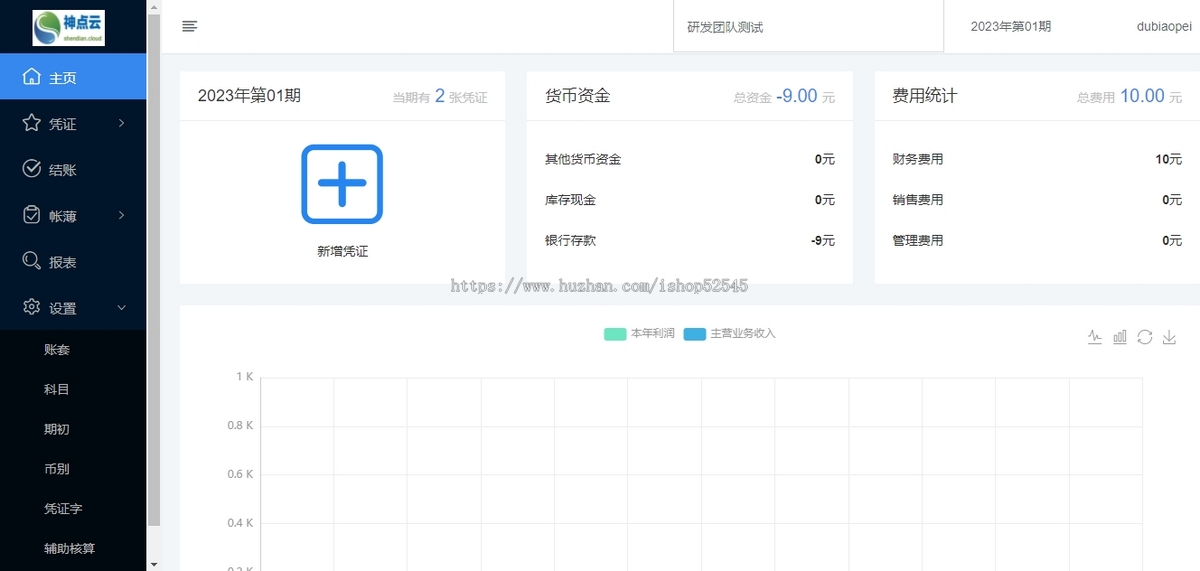Click the voucher count 2 link

[440, 96]
